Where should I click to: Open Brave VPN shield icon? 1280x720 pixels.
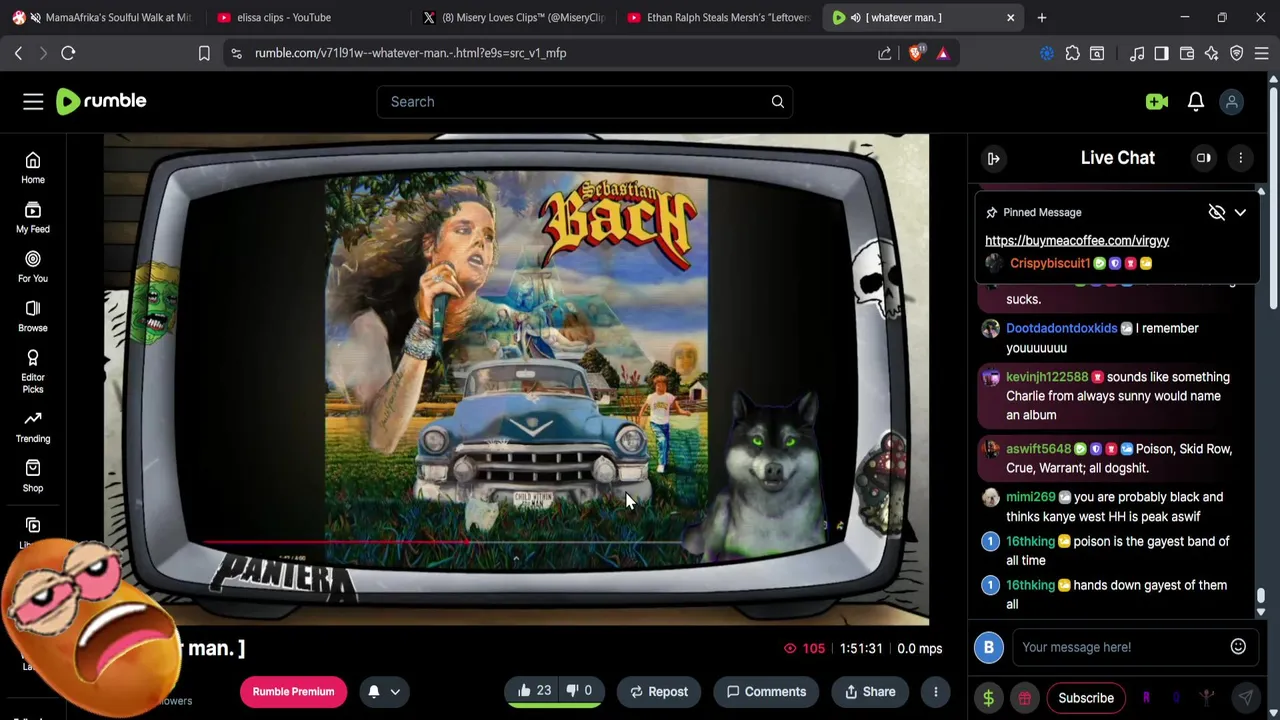(1237, 53)
